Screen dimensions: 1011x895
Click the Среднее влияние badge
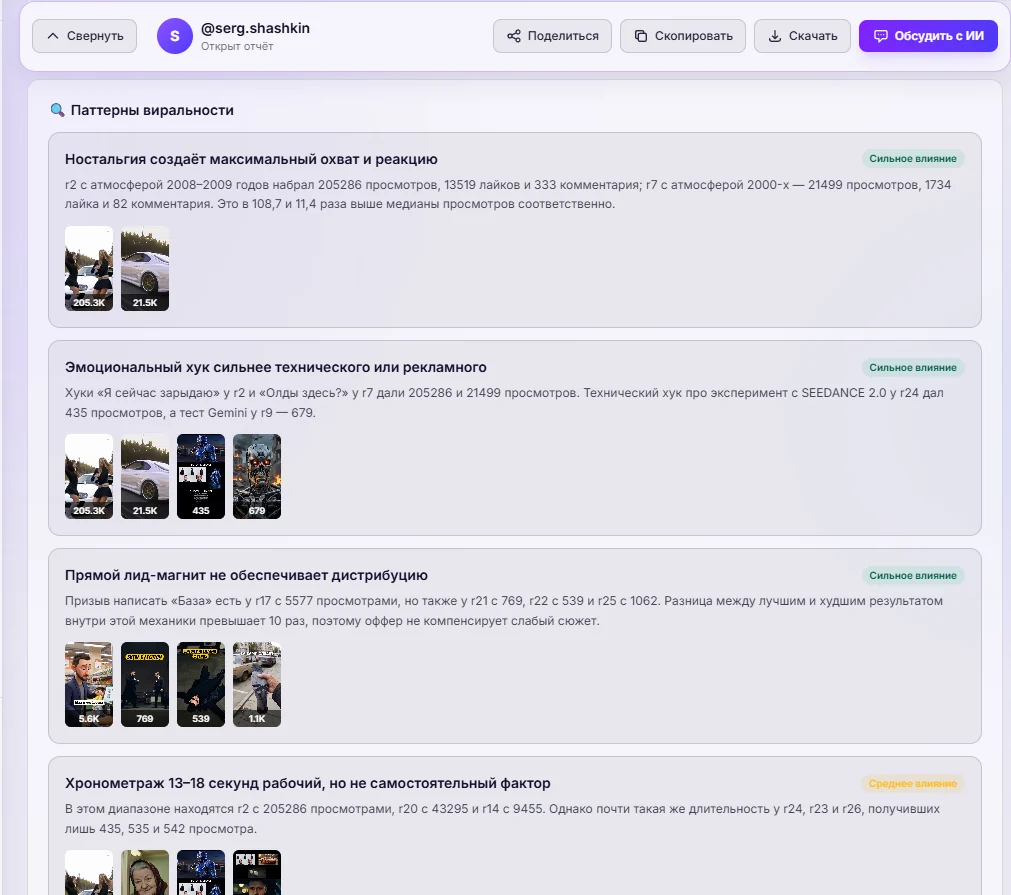913,783
